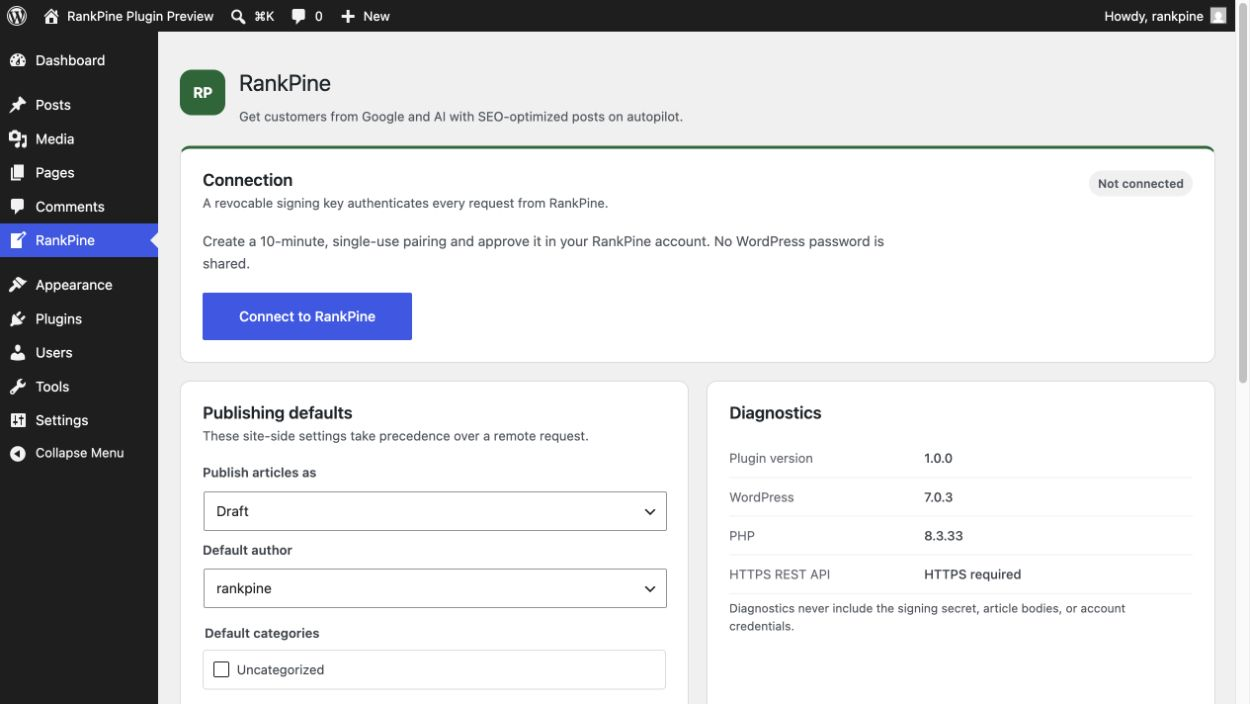The width and height of the screenshot is (1250, 704).
Task: Open the Default author dropdown
Action: pyautogui.click(x=434, y=589)
